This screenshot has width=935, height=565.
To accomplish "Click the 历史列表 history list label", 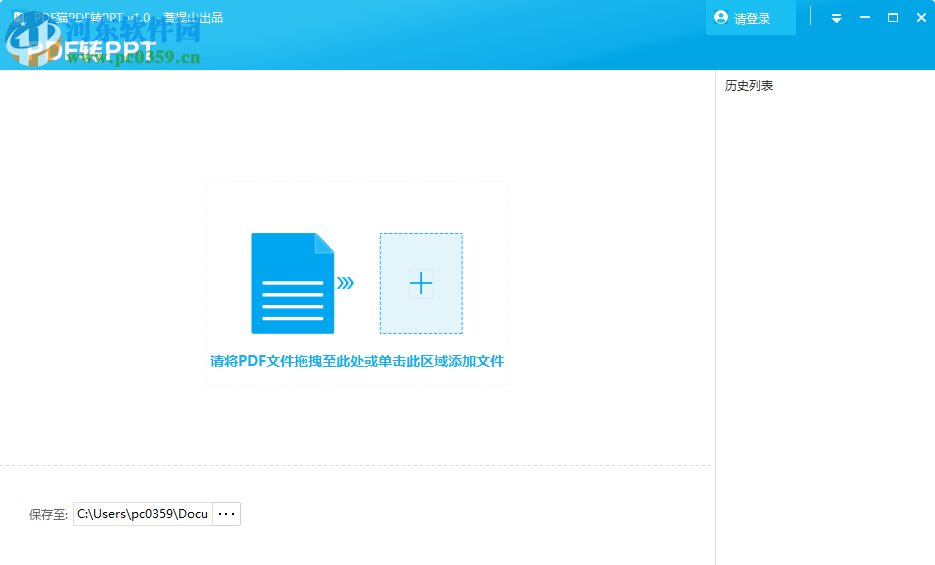I will click(749, 85).
